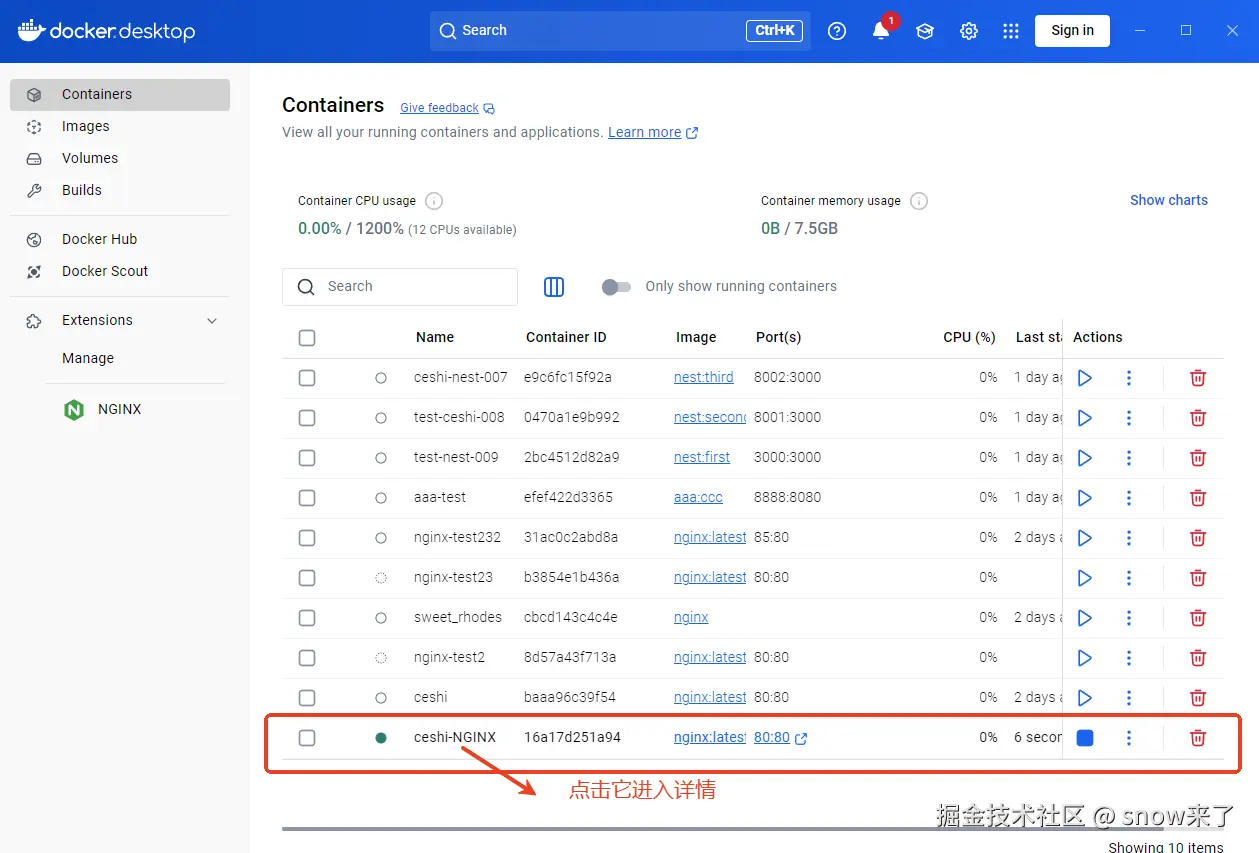Viewport: 1259px width, 853px height.
Task: Click CPU usage info icon
Action: [x=434, y=201]
